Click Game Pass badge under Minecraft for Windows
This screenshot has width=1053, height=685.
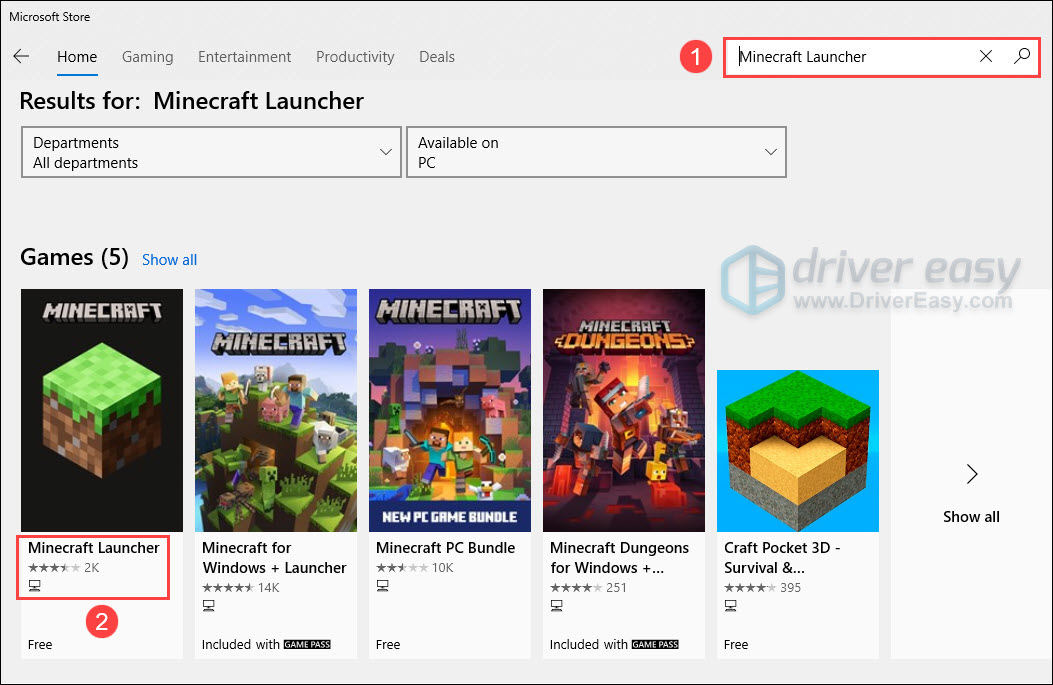307,645
